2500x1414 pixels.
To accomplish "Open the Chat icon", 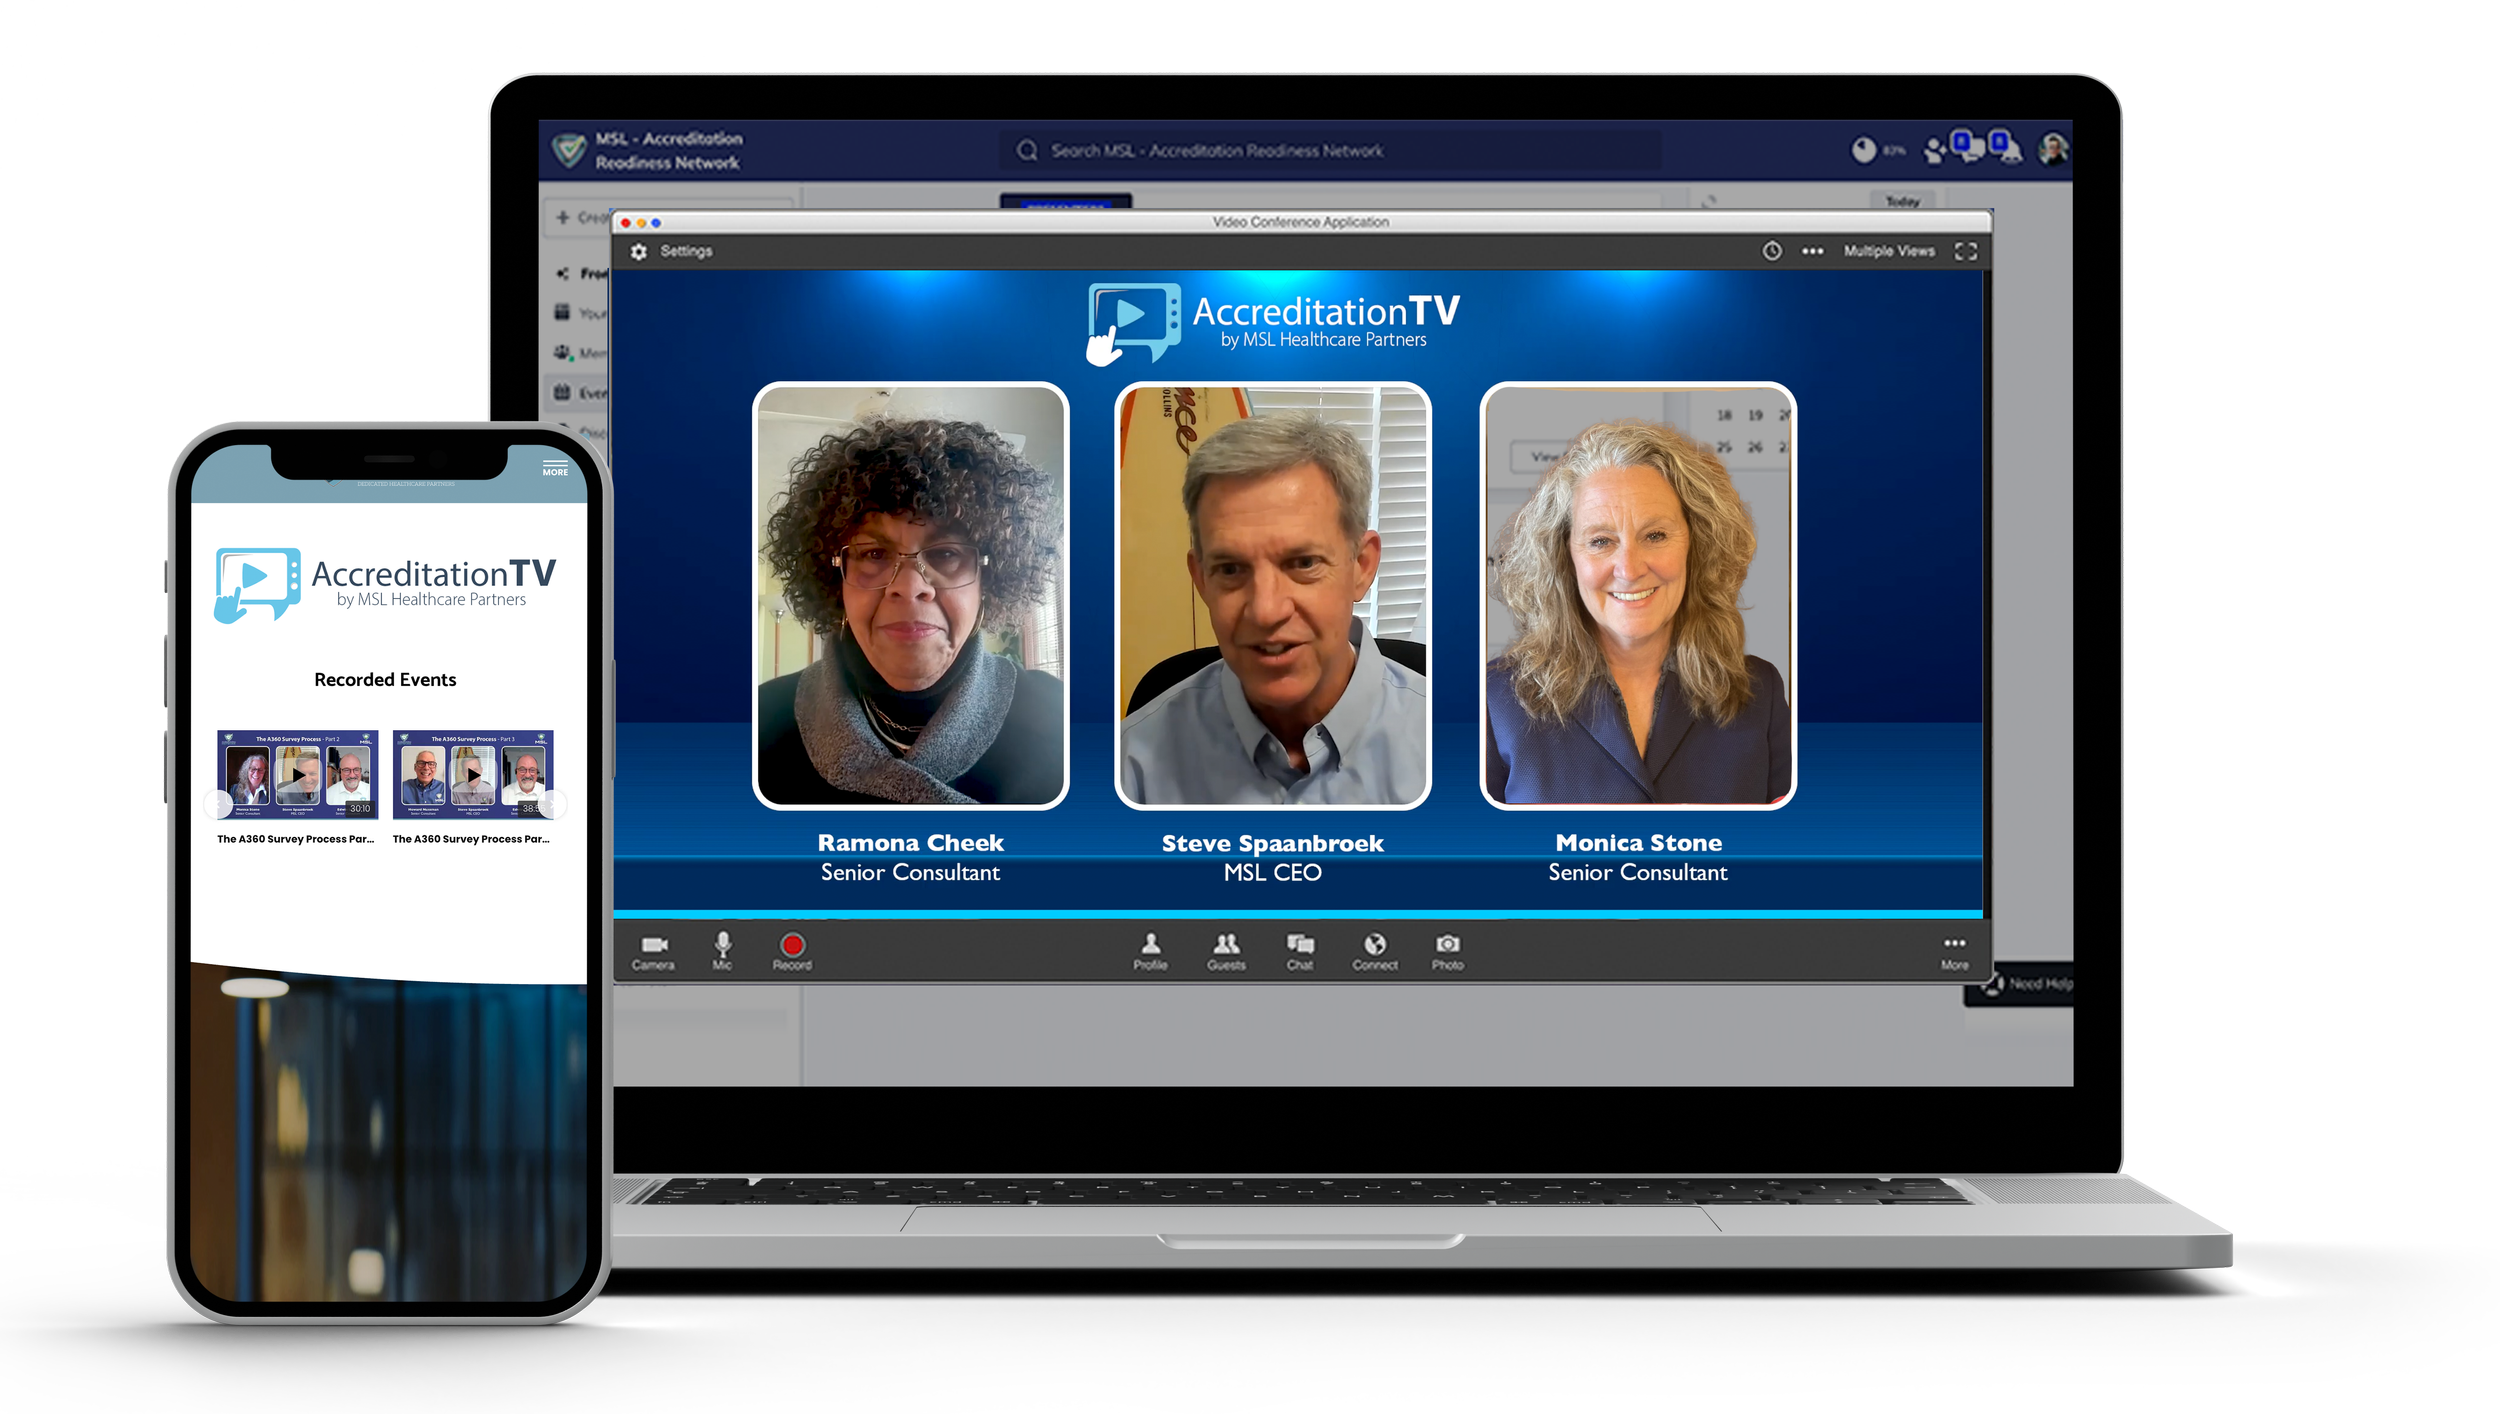I will tap(1299, 950).
